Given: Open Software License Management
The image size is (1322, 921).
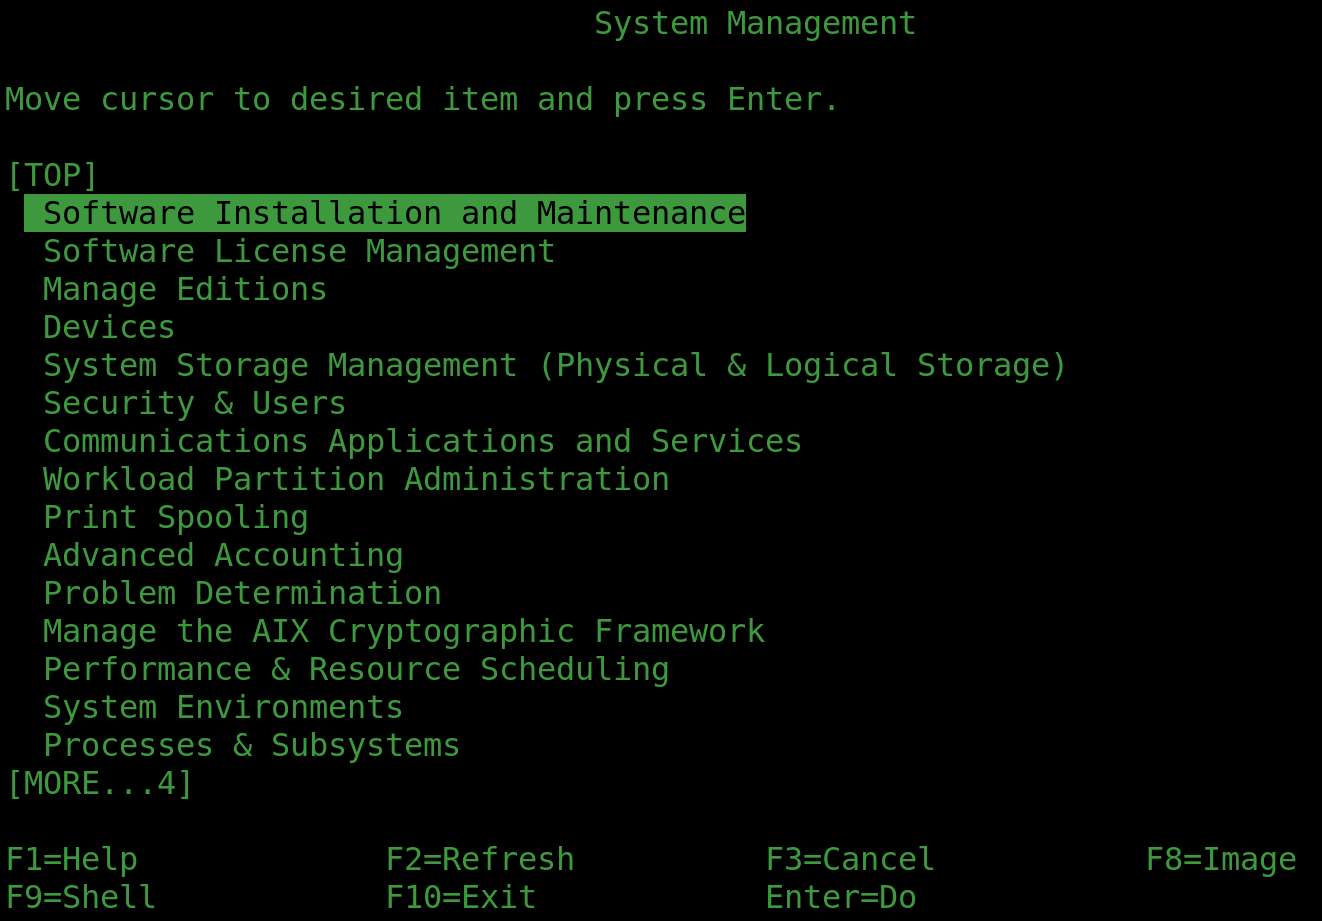Looking at the screenshot, I should (297, 250).
